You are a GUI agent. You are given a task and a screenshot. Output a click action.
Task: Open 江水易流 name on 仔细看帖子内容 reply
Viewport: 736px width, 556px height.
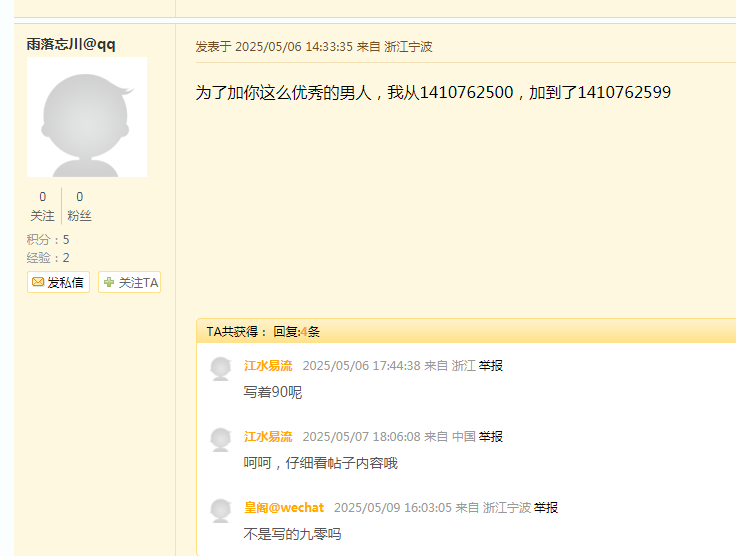[268, 437]
